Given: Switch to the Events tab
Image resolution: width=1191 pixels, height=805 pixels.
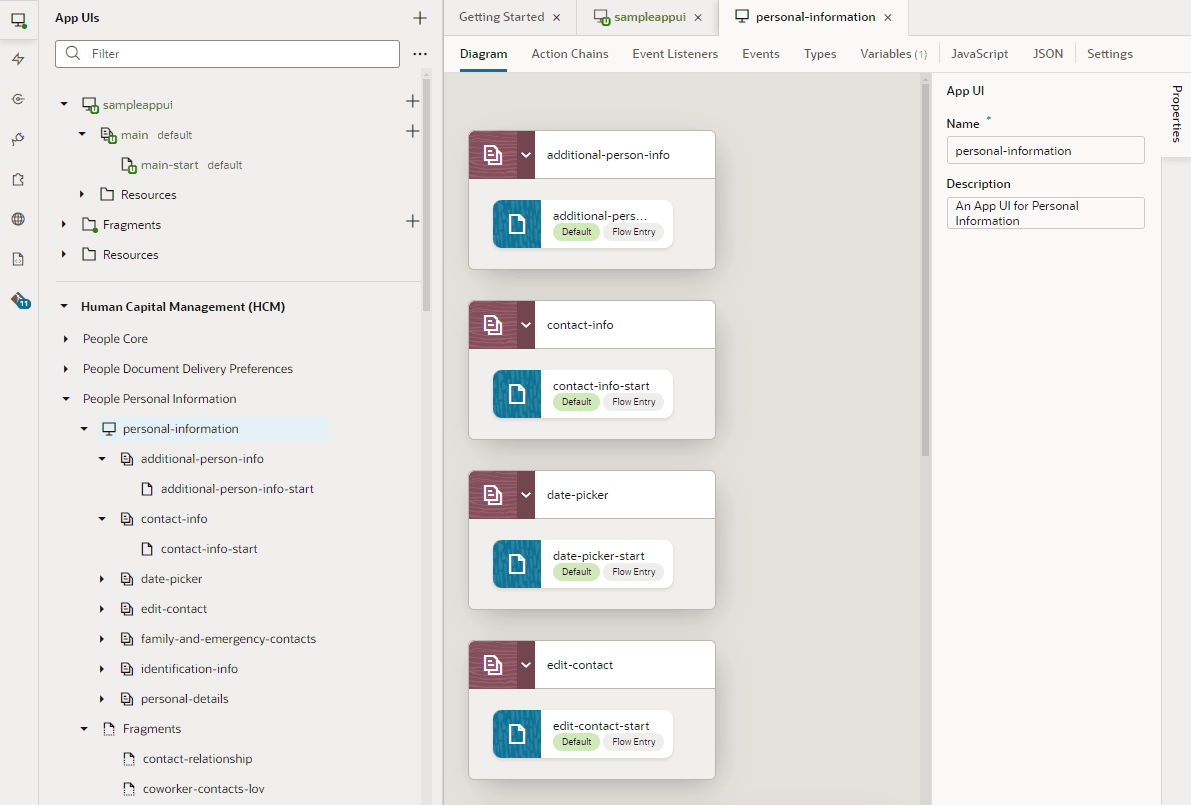Looking at the screenshot, I should coord(760,54).
